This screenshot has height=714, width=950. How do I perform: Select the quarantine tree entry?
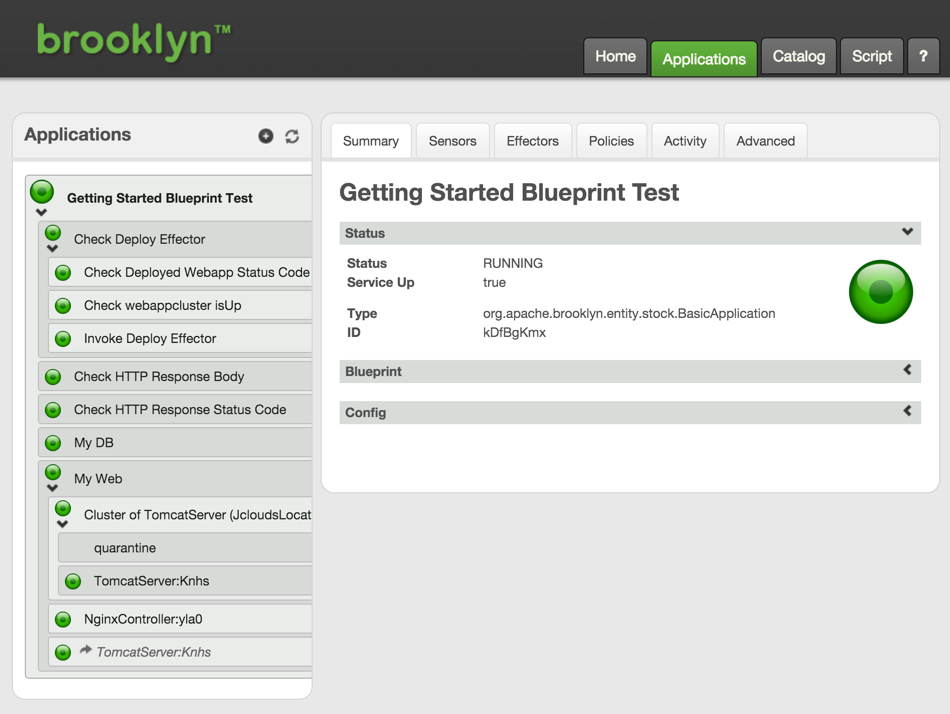click(125, 548)
